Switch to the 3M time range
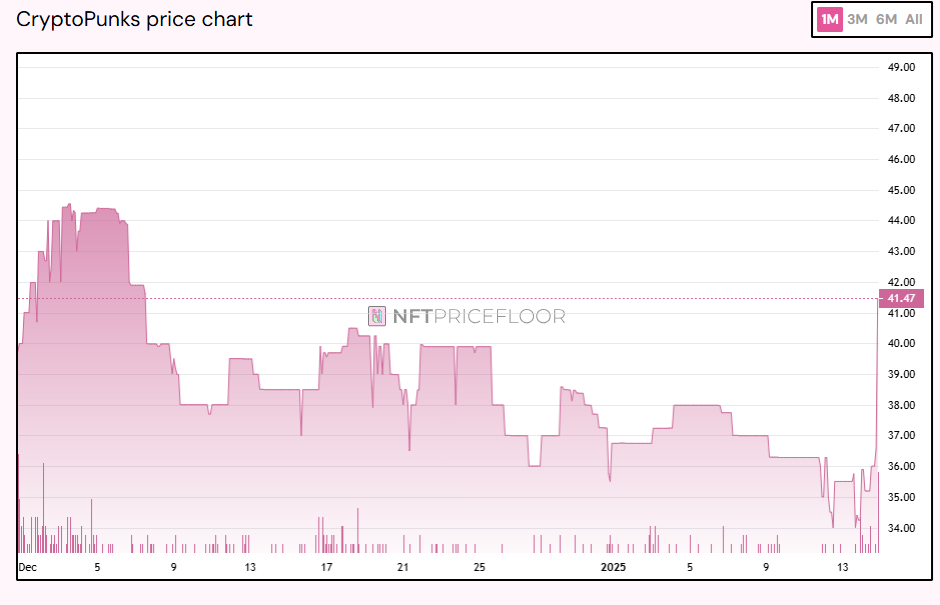The width and height of the screenshot is (940, 605). click(857, 19)
